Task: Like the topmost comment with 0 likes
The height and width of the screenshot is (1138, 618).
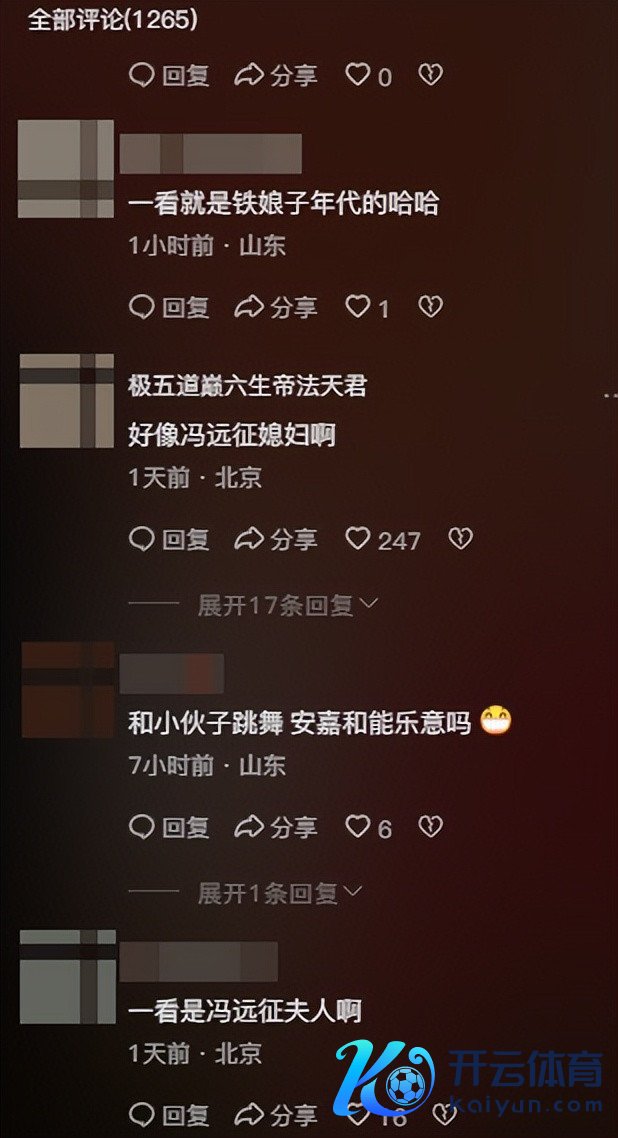Action: tap(368, 75)
